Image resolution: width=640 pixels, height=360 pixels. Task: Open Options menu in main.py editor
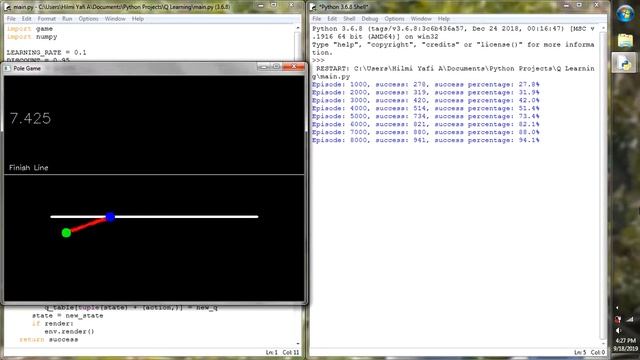click(x=88, y=19)
